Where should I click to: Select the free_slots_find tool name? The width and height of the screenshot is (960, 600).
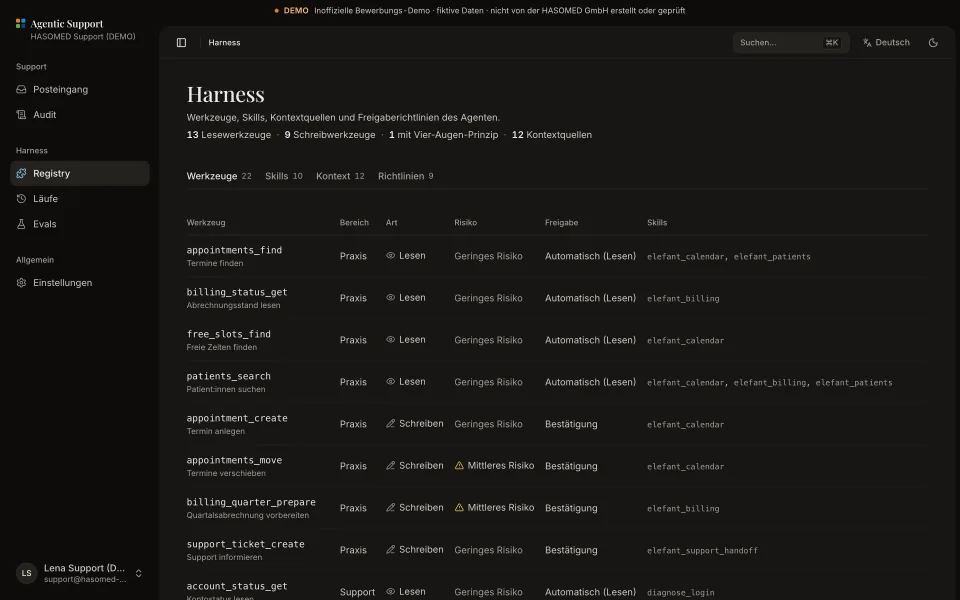click(228, 334)
